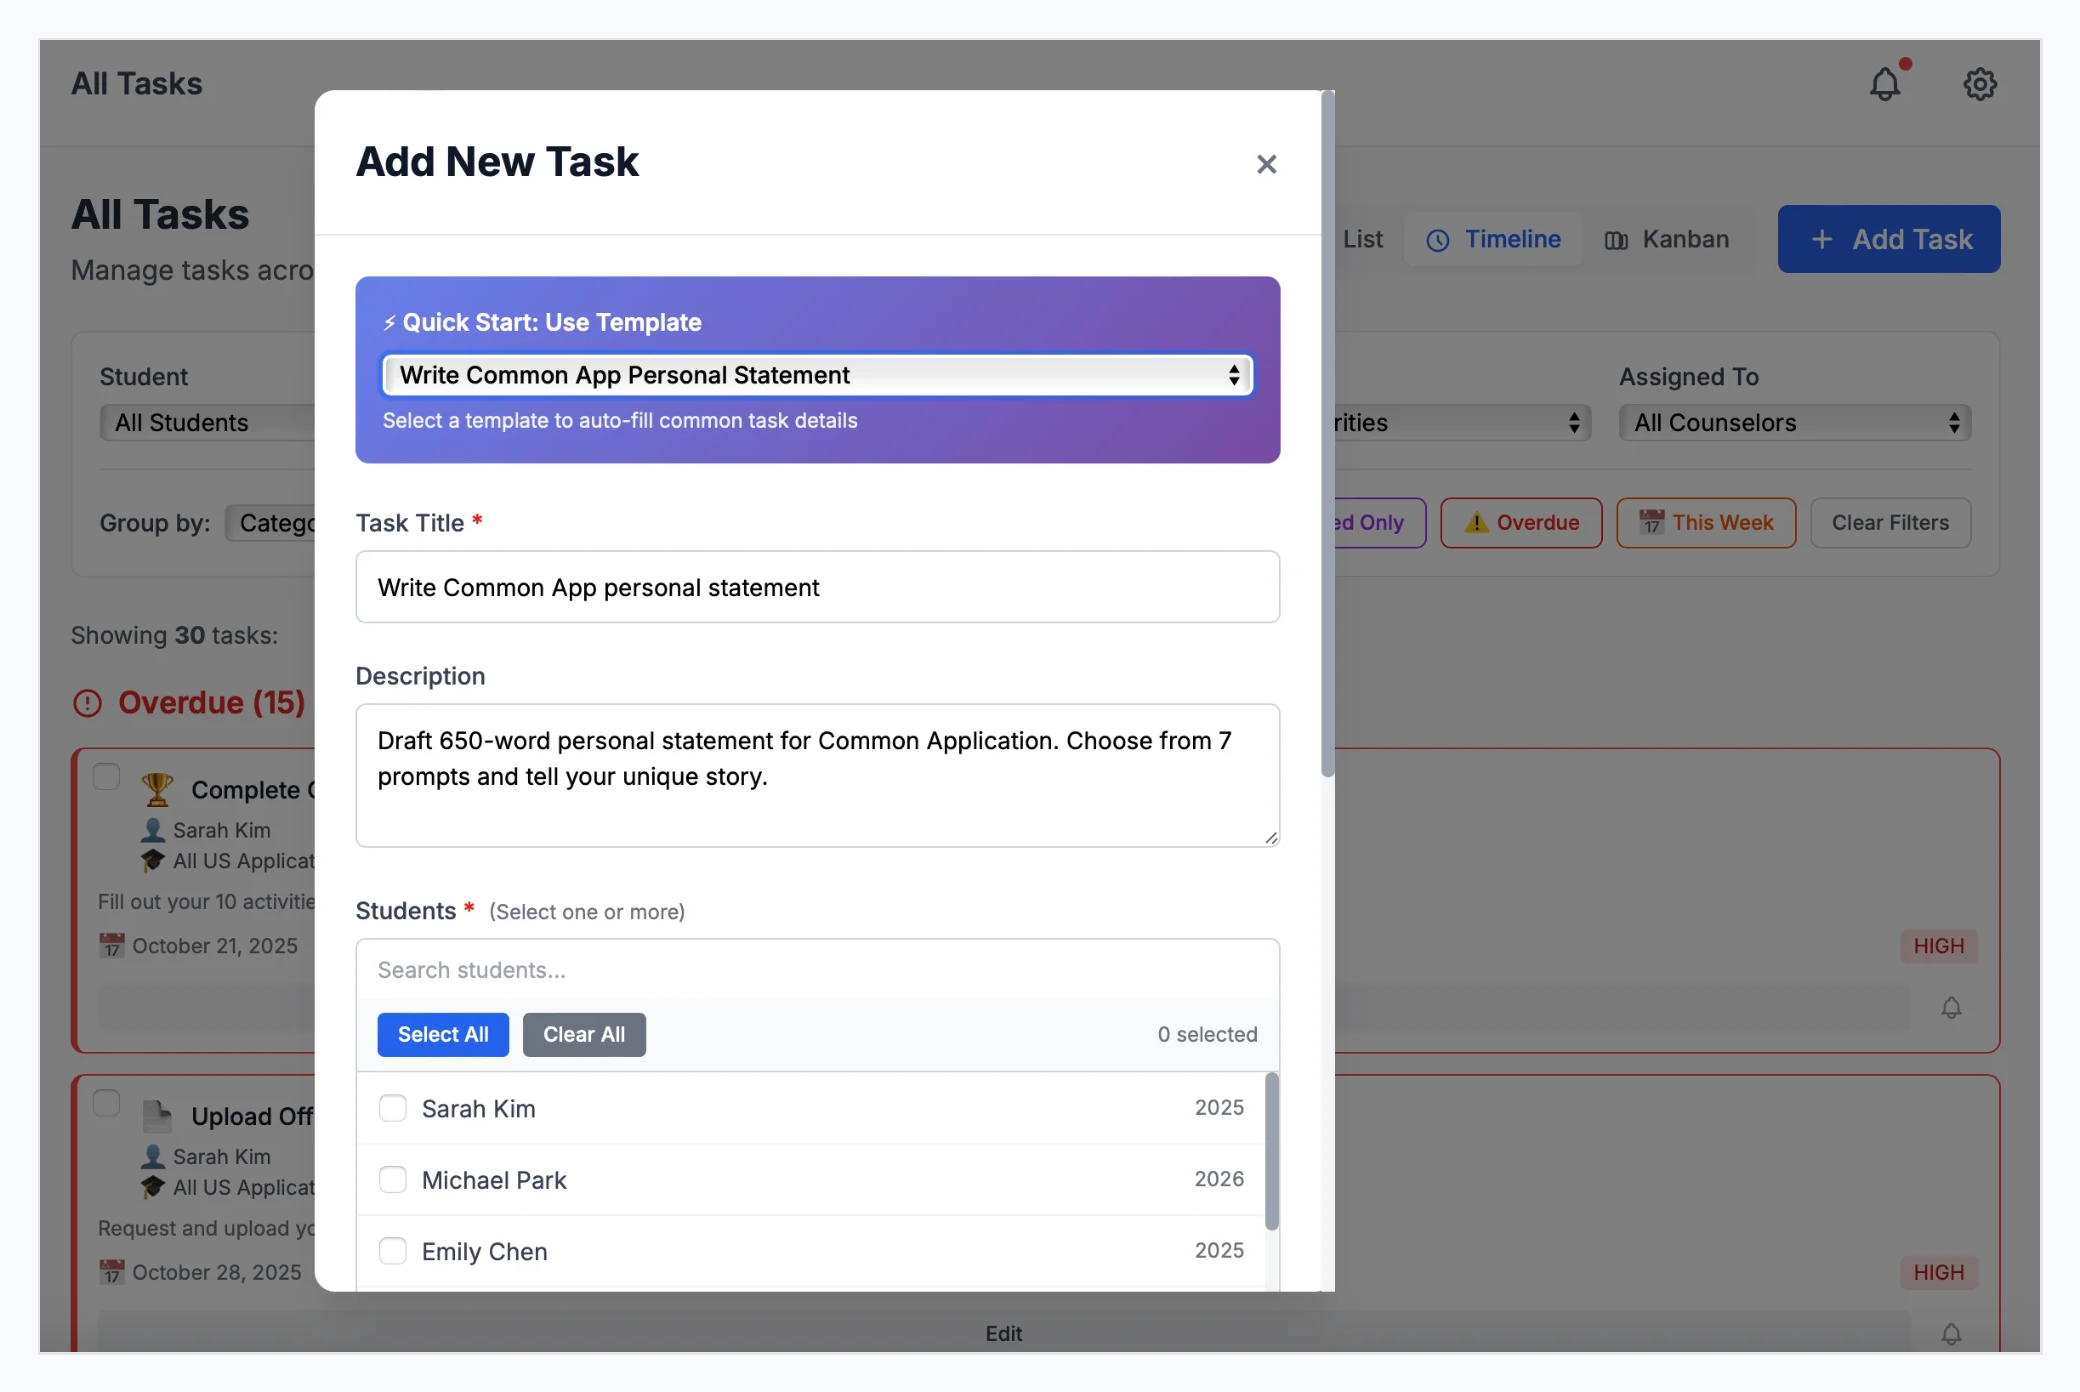Click Sarah Kim's person icon
2080x1392 pixels.
click(x=152, y=830)
